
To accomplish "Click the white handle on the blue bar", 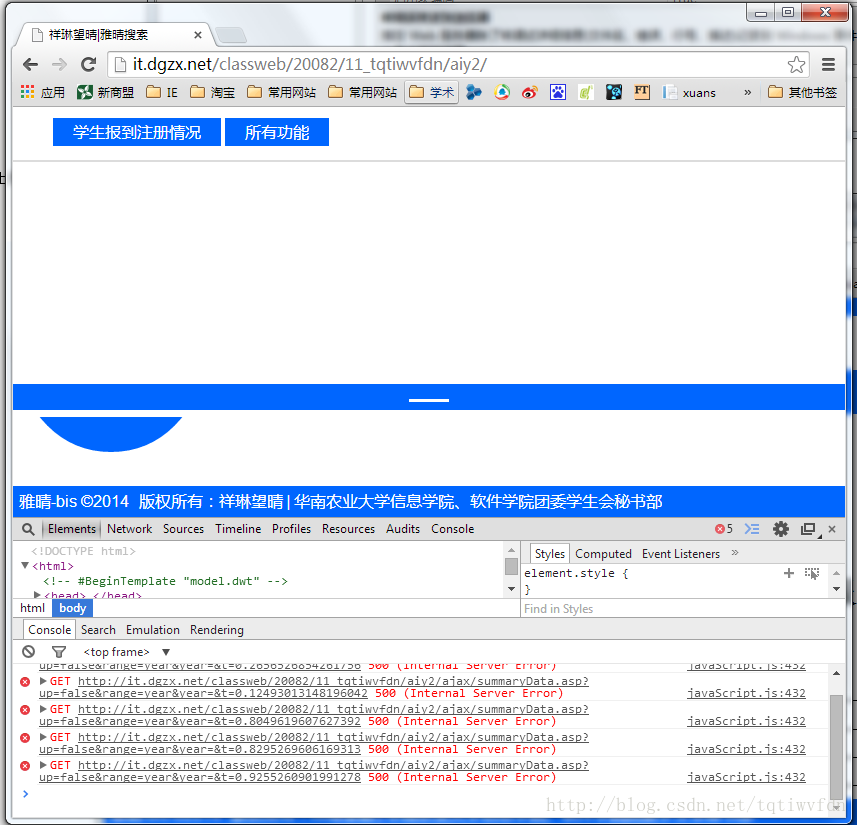I will pyautogui.click(x=428, y=400).
